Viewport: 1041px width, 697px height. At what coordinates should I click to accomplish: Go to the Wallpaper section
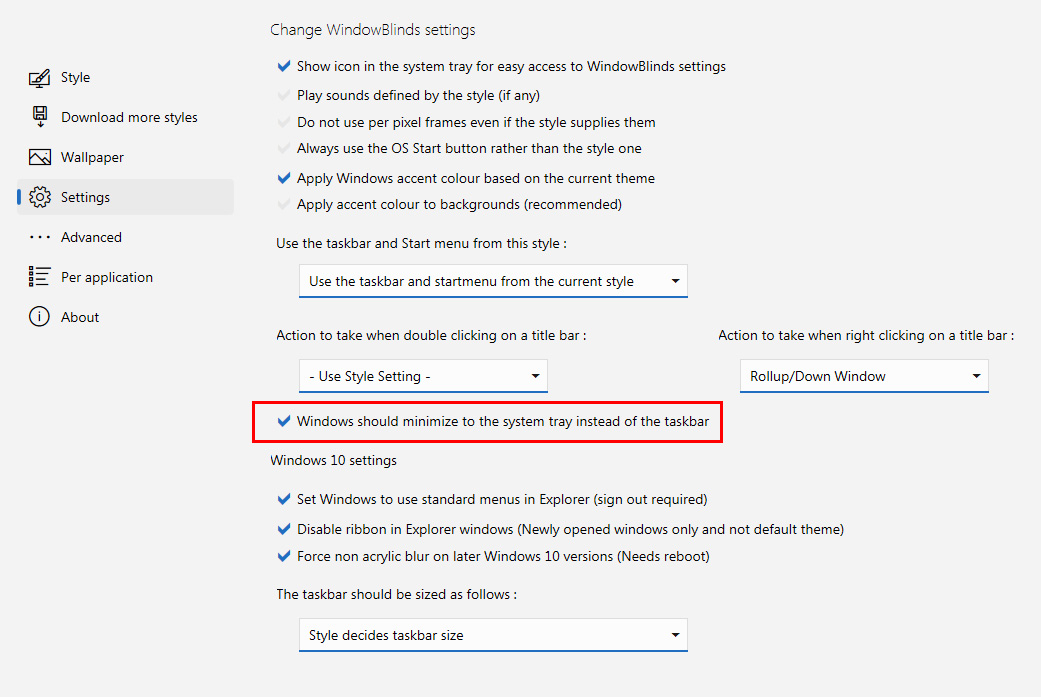pos(92,157)
